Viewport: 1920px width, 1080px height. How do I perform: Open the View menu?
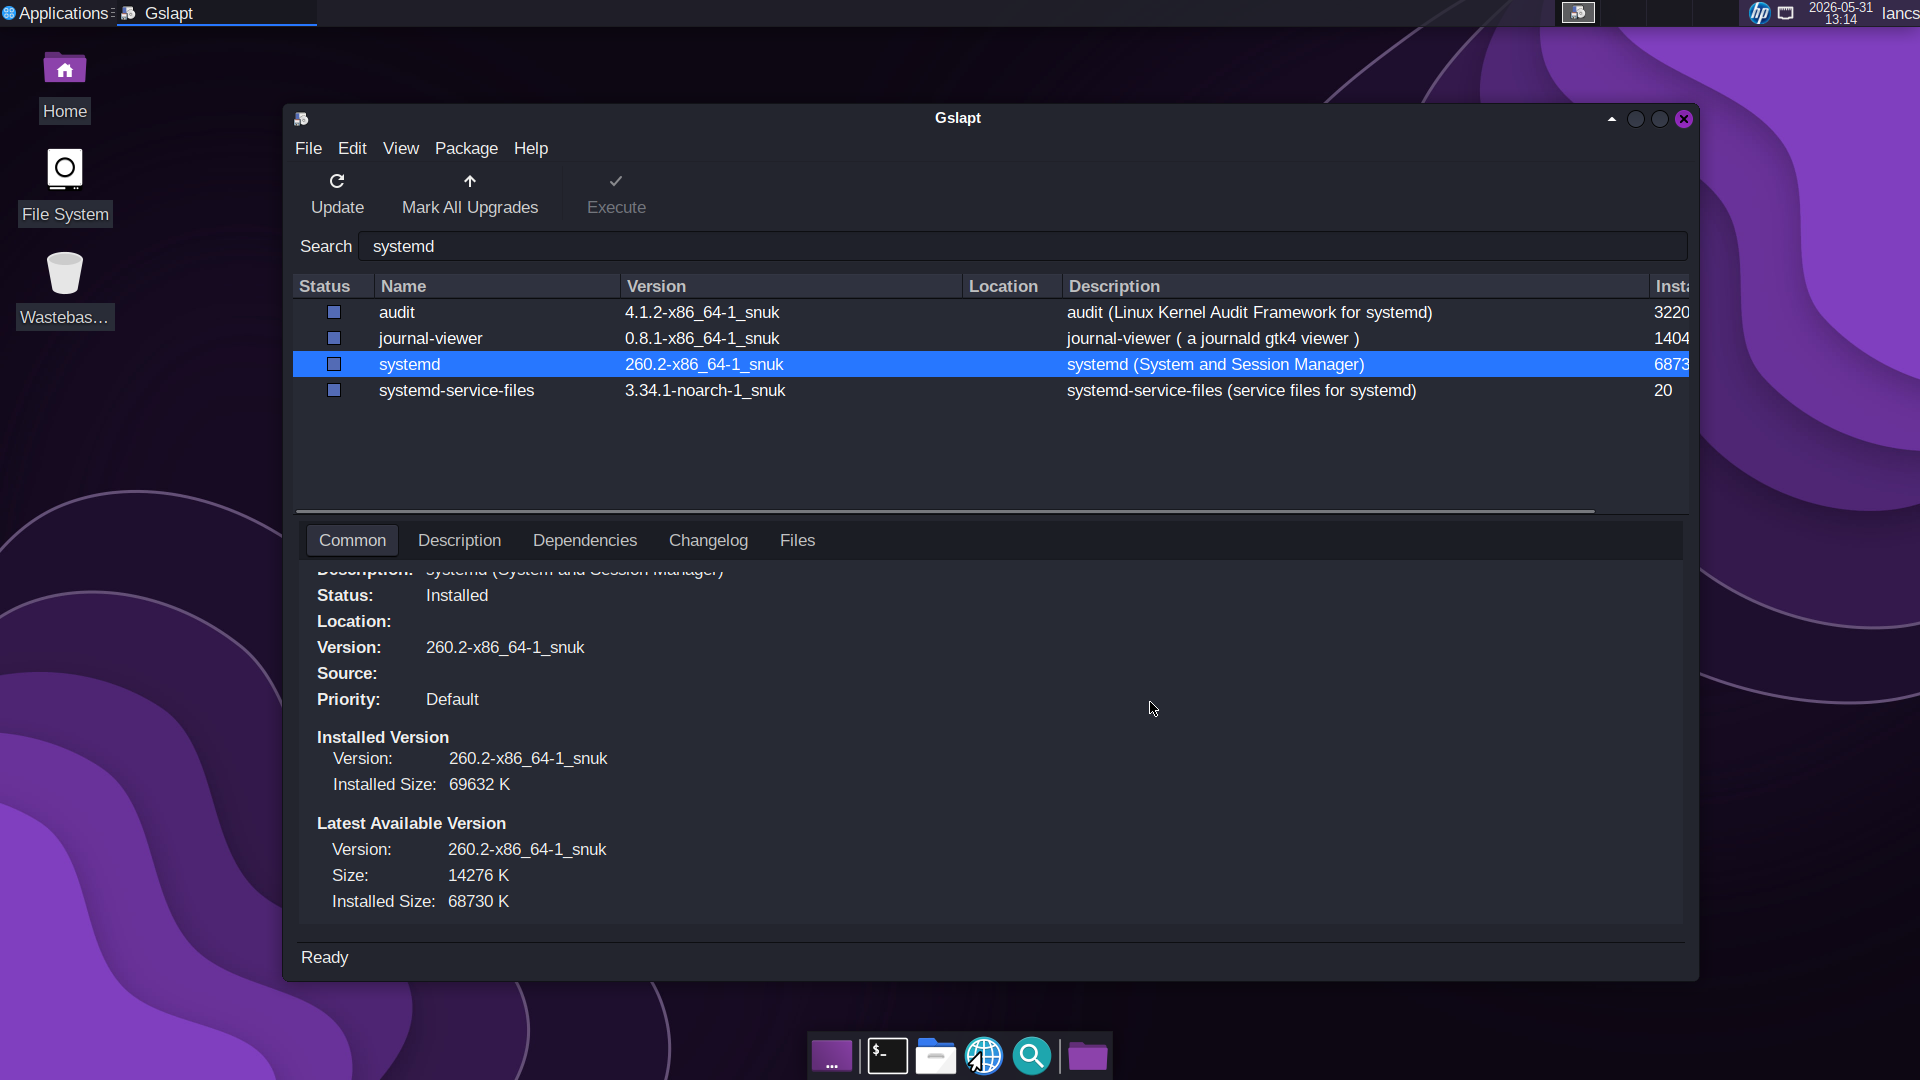click(x=401, y=148)
